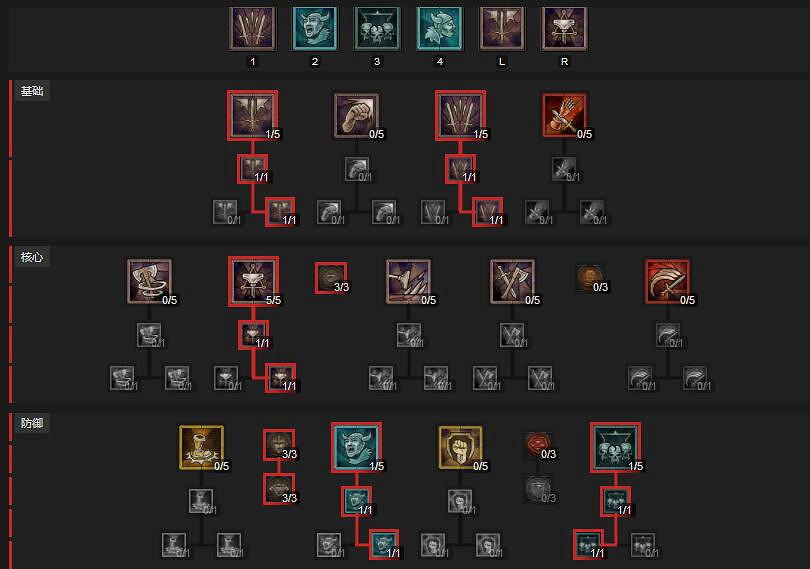Select the red 0/3 passive in defensive row
Screen dimensions: 810x569
538,445
